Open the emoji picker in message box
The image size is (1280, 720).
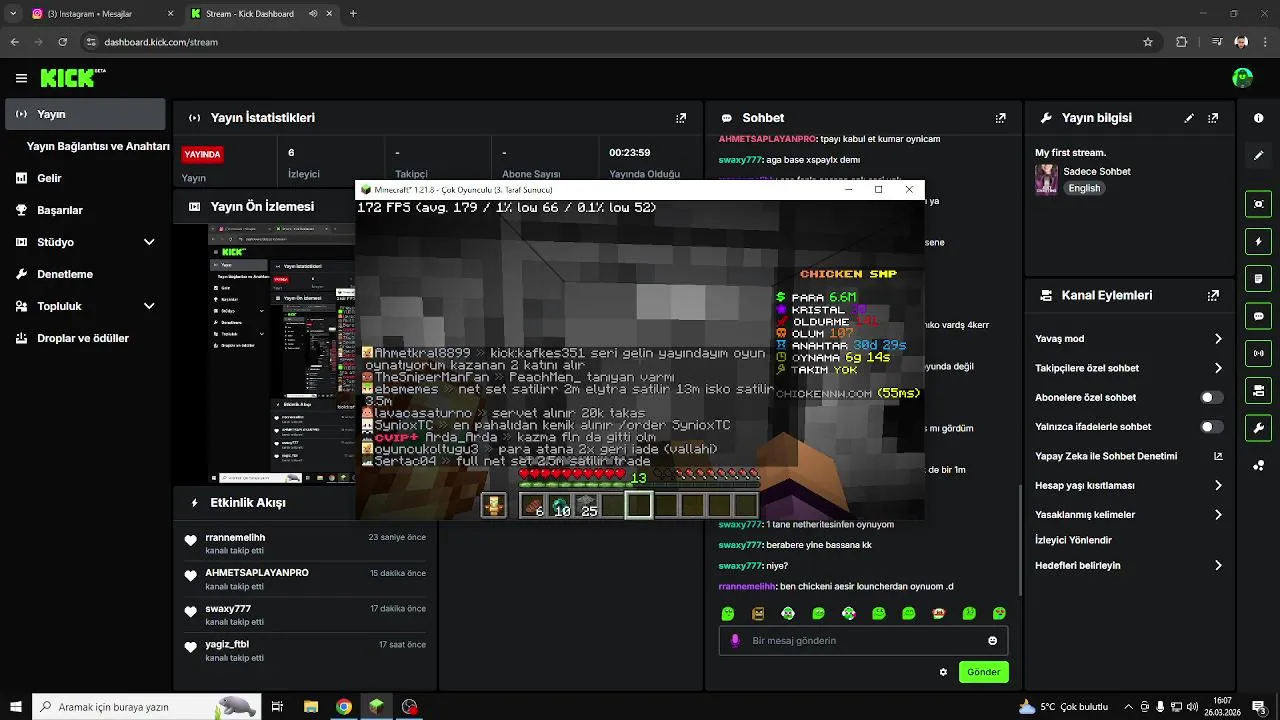click(x=992, y=641)
